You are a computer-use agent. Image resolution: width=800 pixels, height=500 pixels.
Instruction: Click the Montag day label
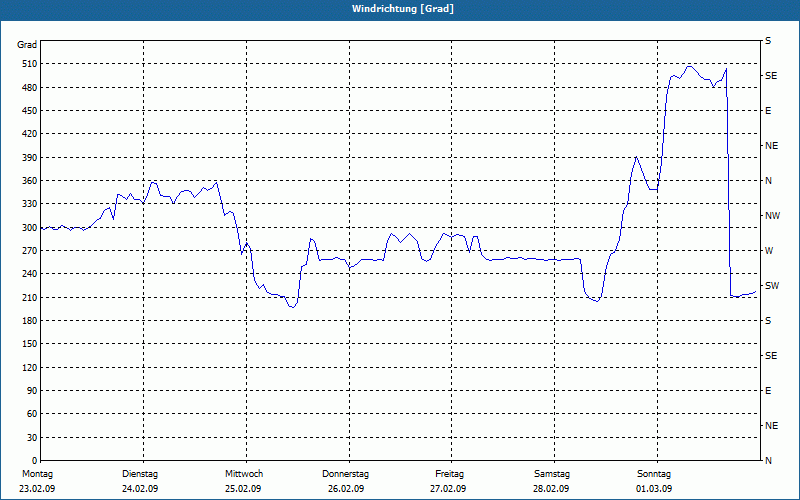pos(37,474)
